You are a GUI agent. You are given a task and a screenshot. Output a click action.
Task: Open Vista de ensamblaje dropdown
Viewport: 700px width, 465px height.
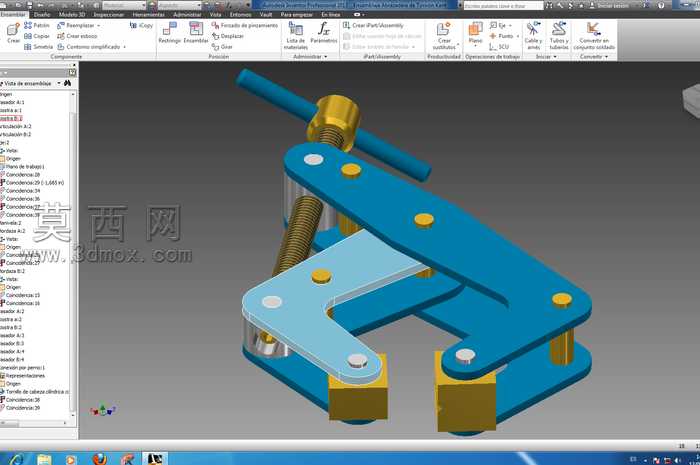[58, 83]
